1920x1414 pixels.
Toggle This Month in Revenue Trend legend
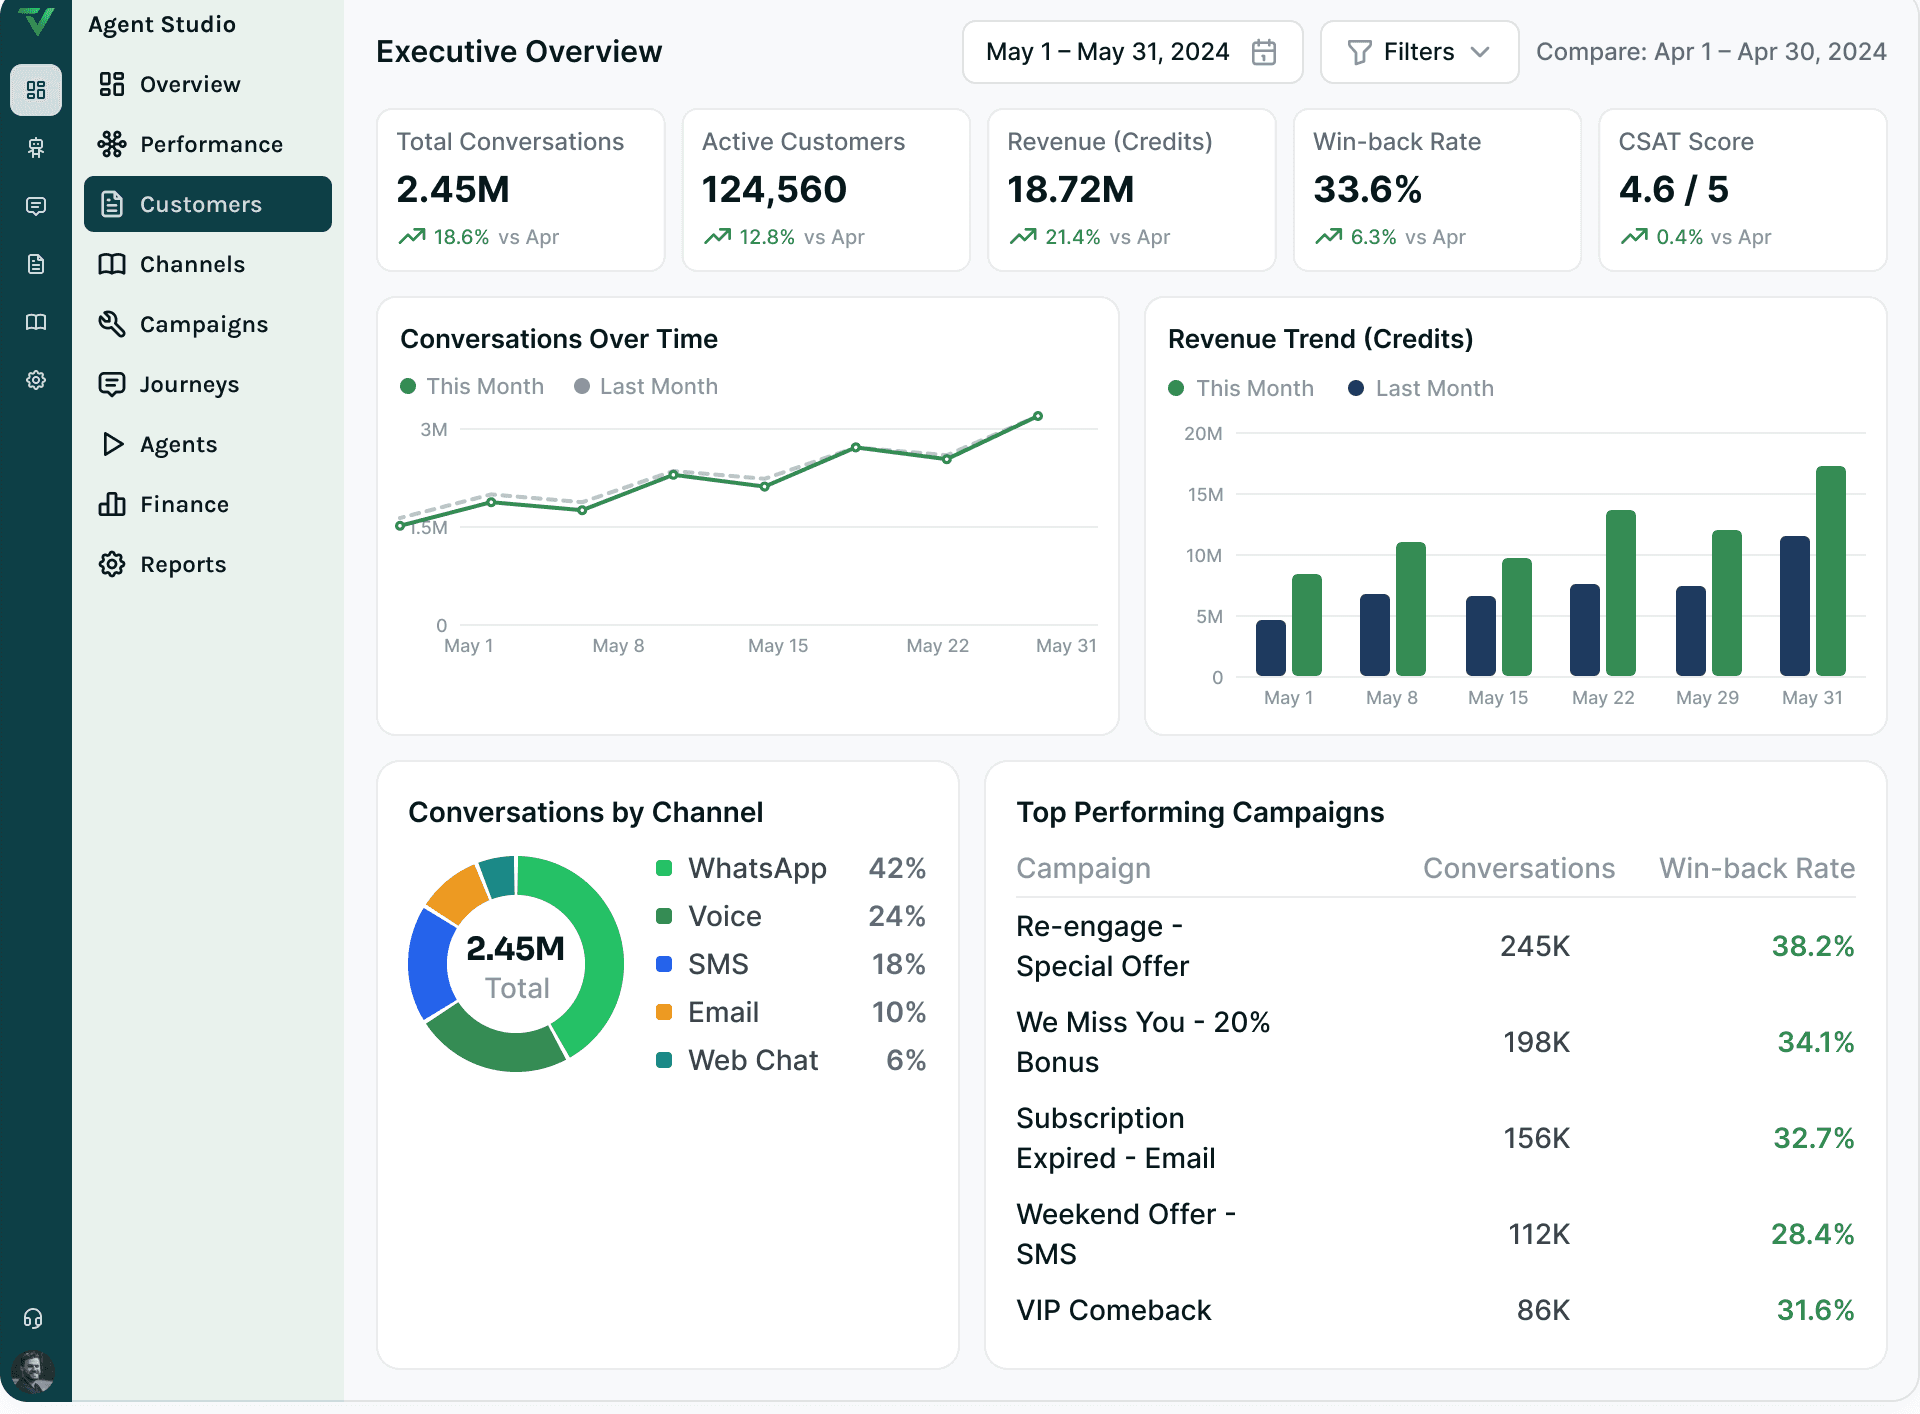[1241, 388]
